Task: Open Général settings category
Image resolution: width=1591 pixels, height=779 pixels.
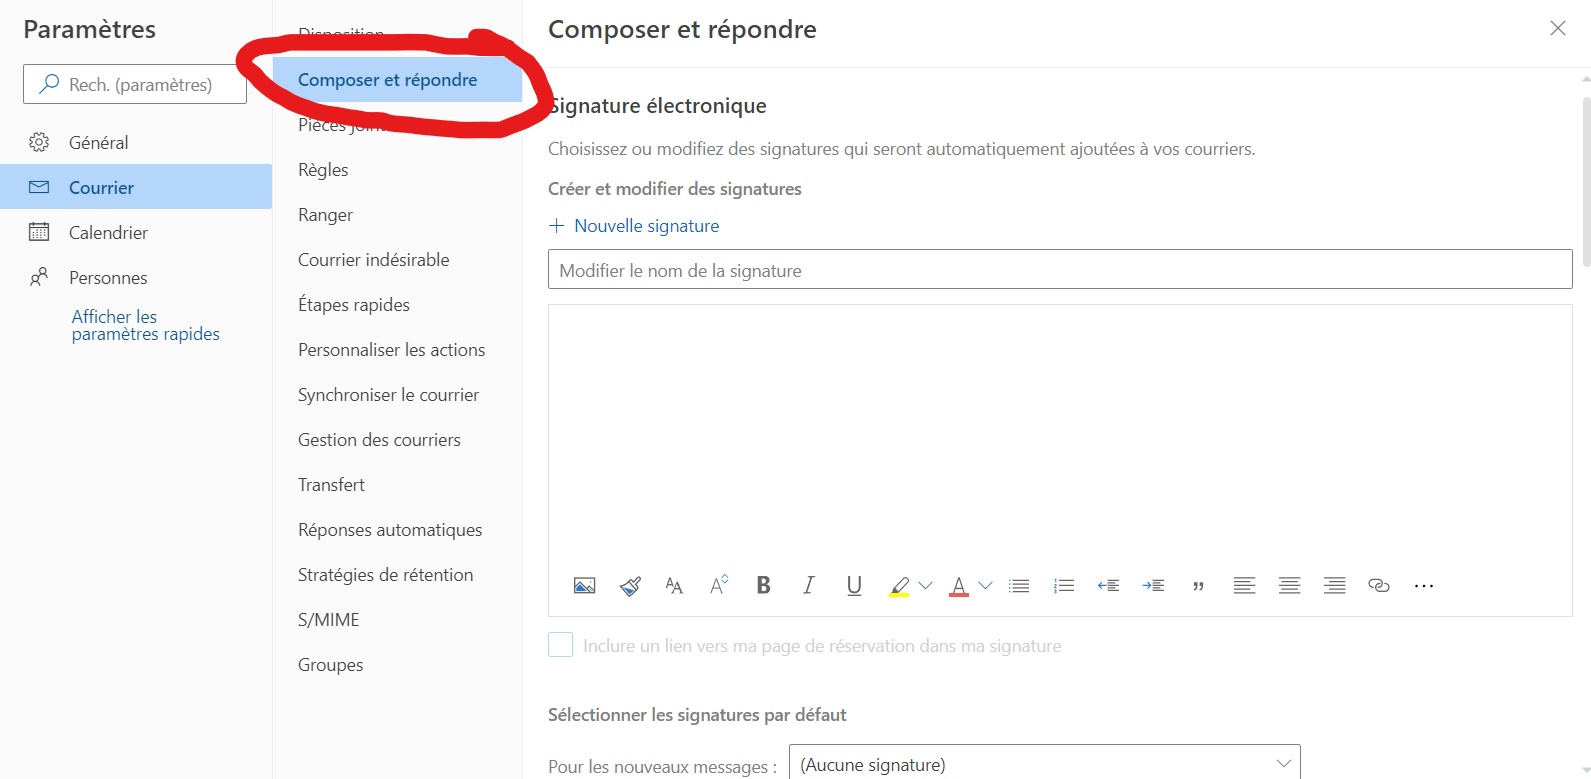Action: pos(136,142)
